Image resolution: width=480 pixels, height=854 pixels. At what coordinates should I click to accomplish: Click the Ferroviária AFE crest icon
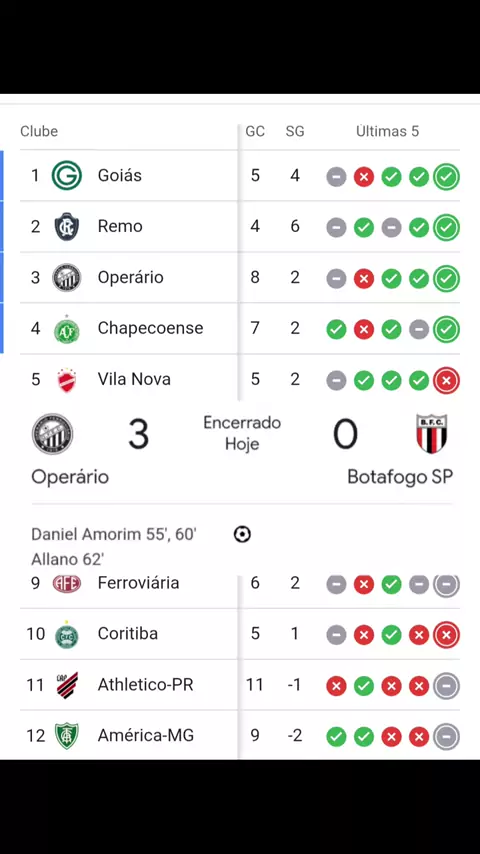66,584
